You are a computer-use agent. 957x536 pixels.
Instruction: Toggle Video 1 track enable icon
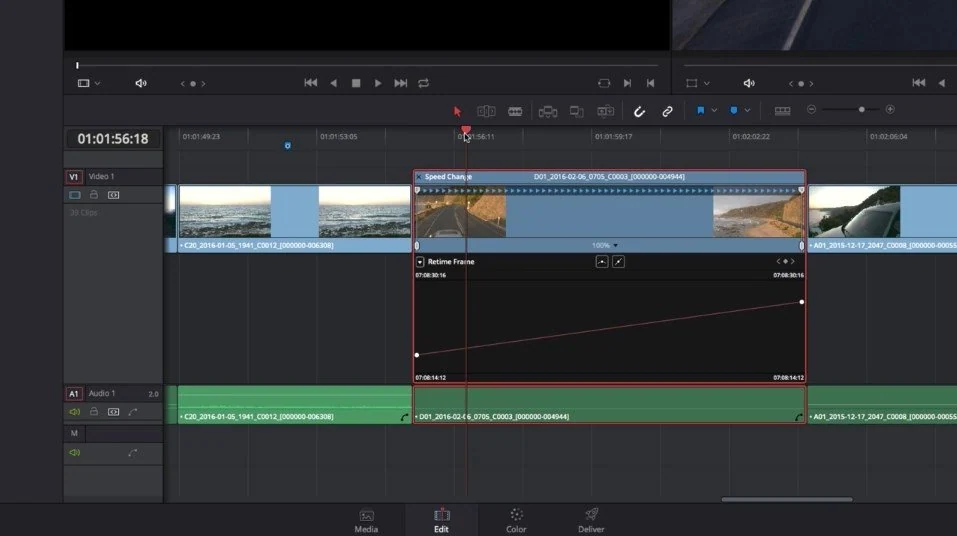(x=74, y=195)
